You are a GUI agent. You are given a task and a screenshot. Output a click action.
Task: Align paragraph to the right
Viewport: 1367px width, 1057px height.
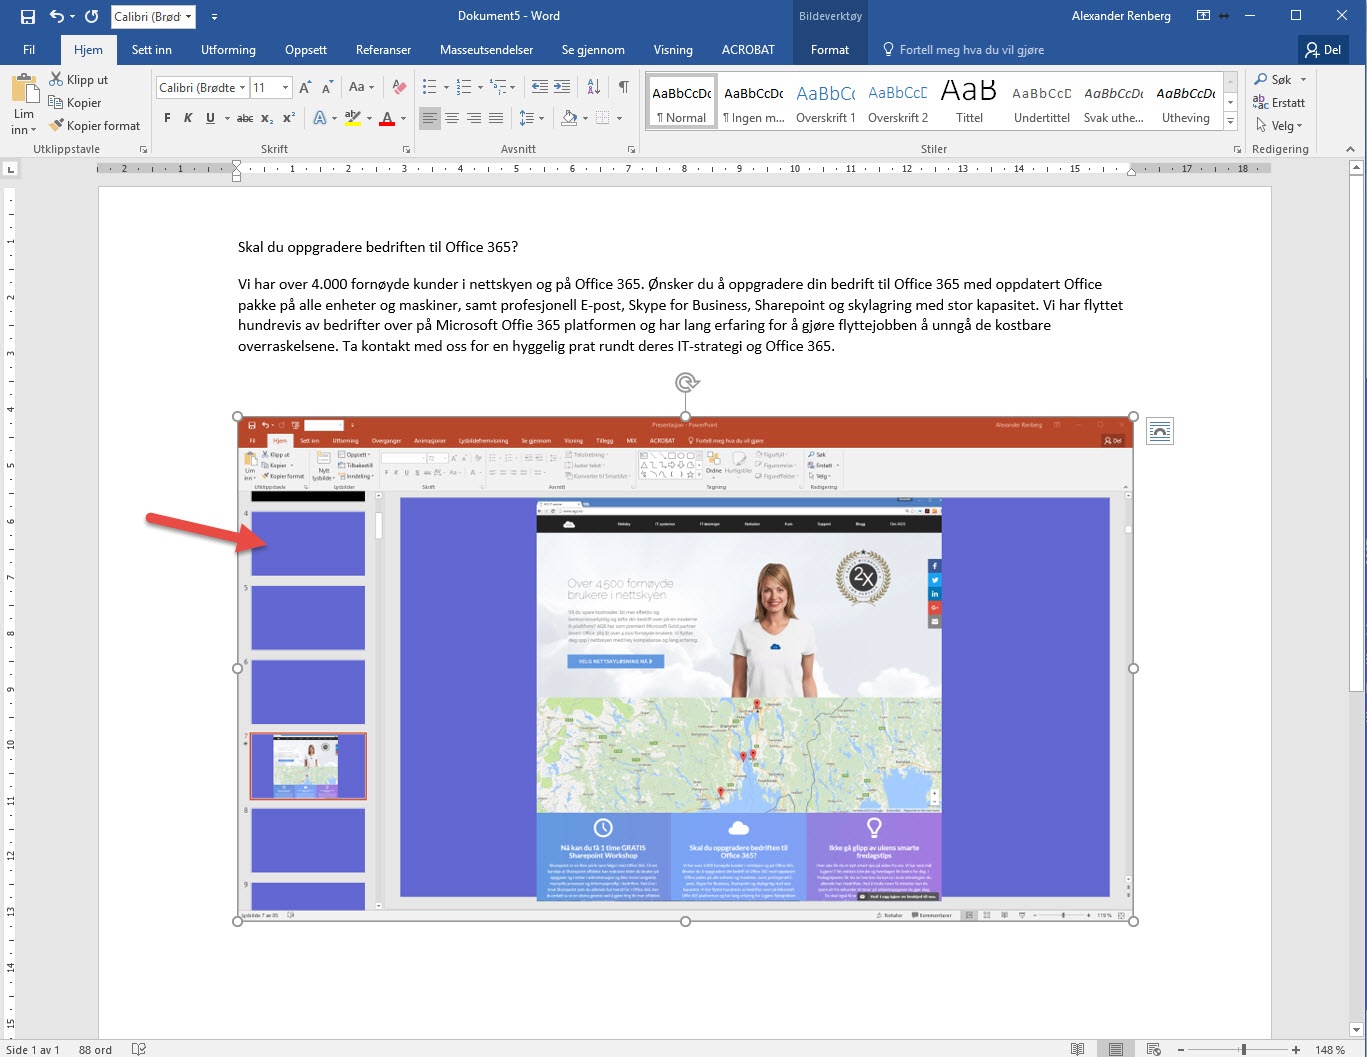(474, 118)
